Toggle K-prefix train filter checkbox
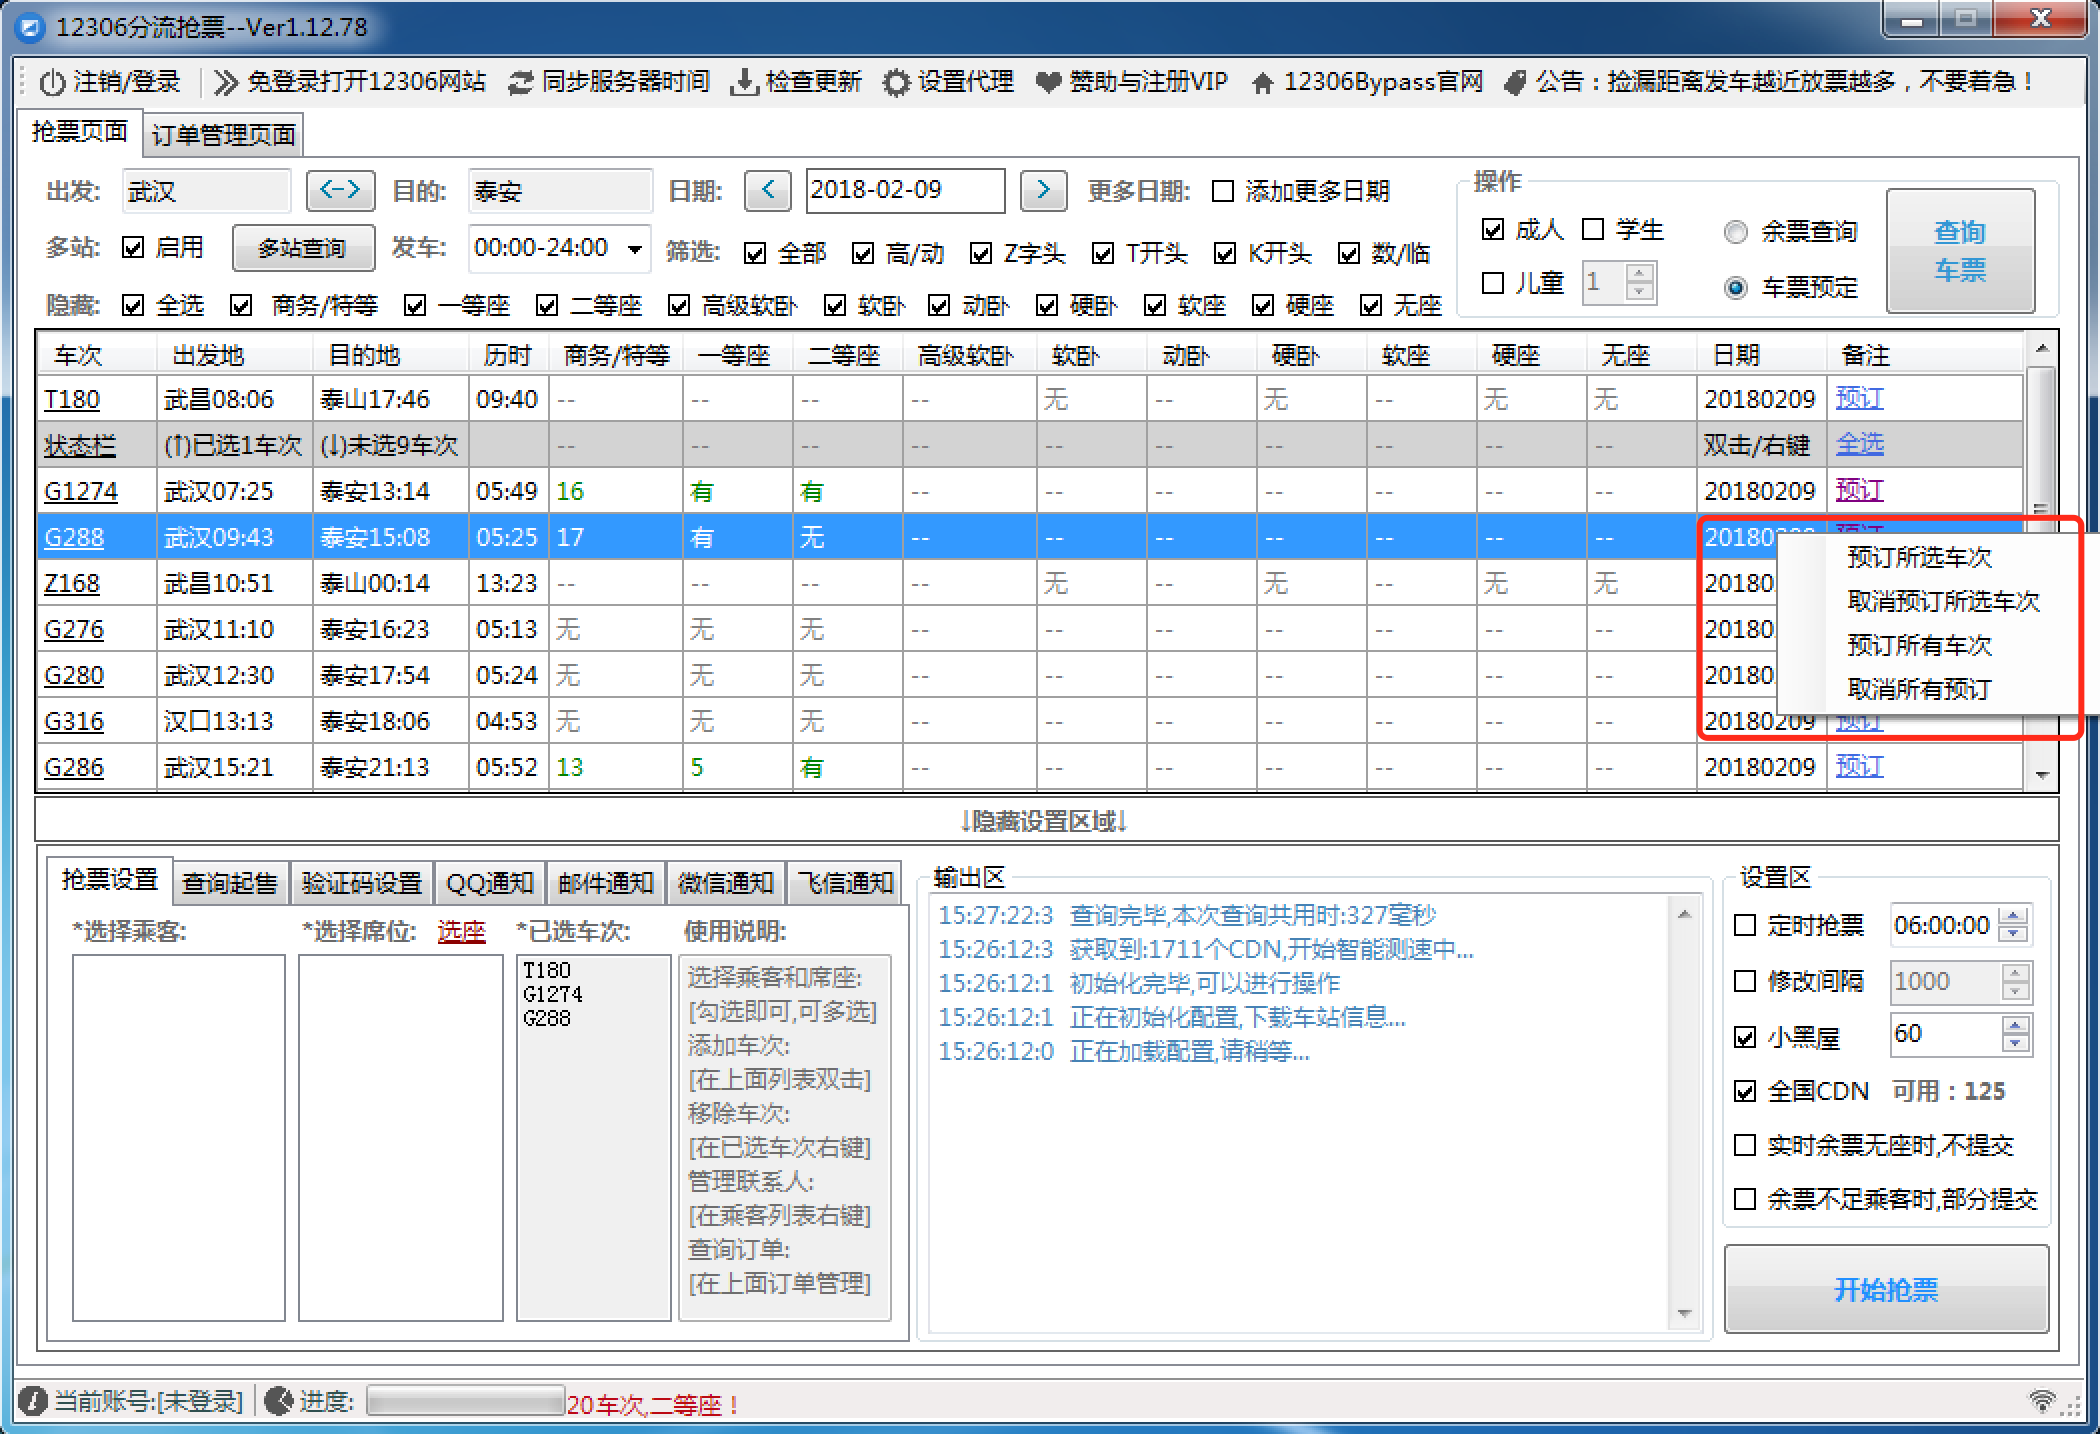2100x1434 pixels. pyautogui.click(x=1225, y=254)
